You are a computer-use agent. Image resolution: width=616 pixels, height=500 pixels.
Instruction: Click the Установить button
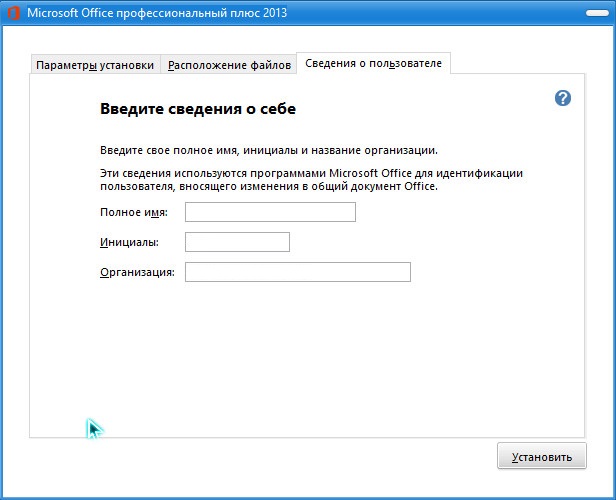542,456
